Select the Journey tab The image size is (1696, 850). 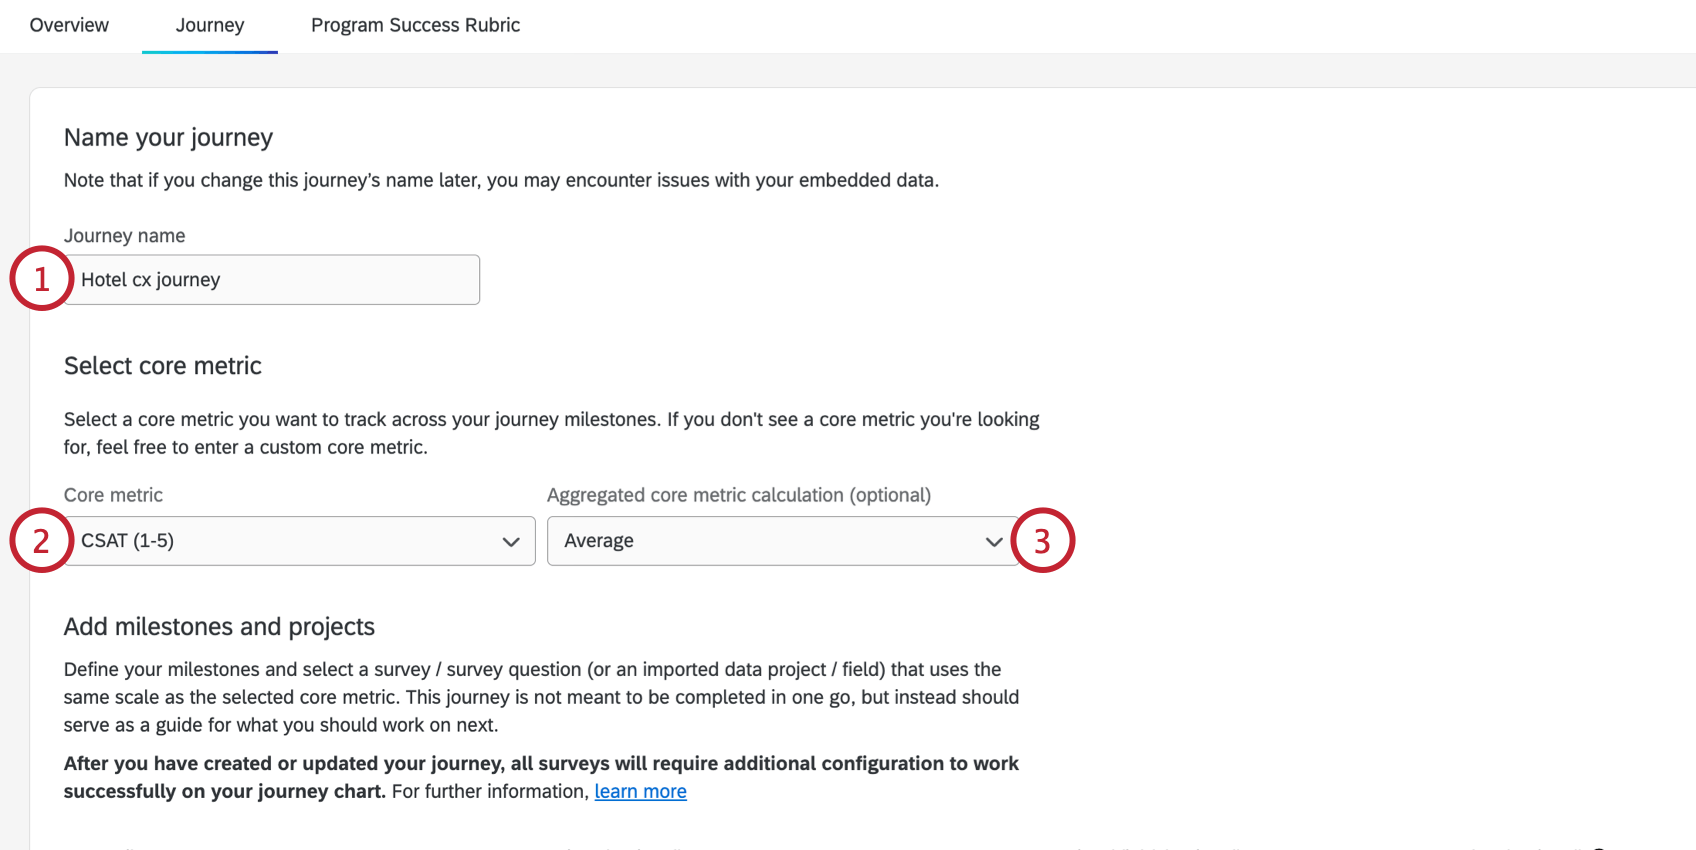click(210, 25)
